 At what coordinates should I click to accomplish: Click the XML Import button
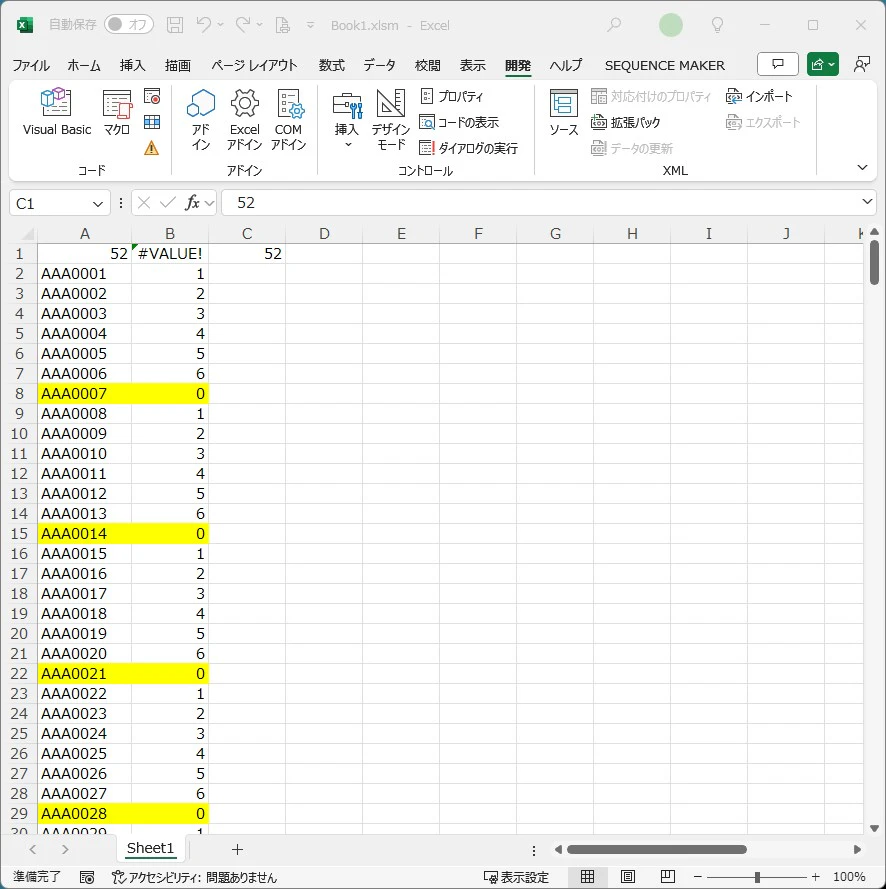(x=759, y=96)
